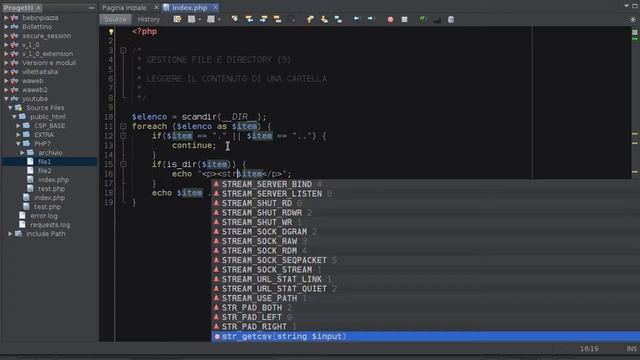Viewport: 640px width, 360px height.
Task: Select the villettaitalia project
Action: 40,72
